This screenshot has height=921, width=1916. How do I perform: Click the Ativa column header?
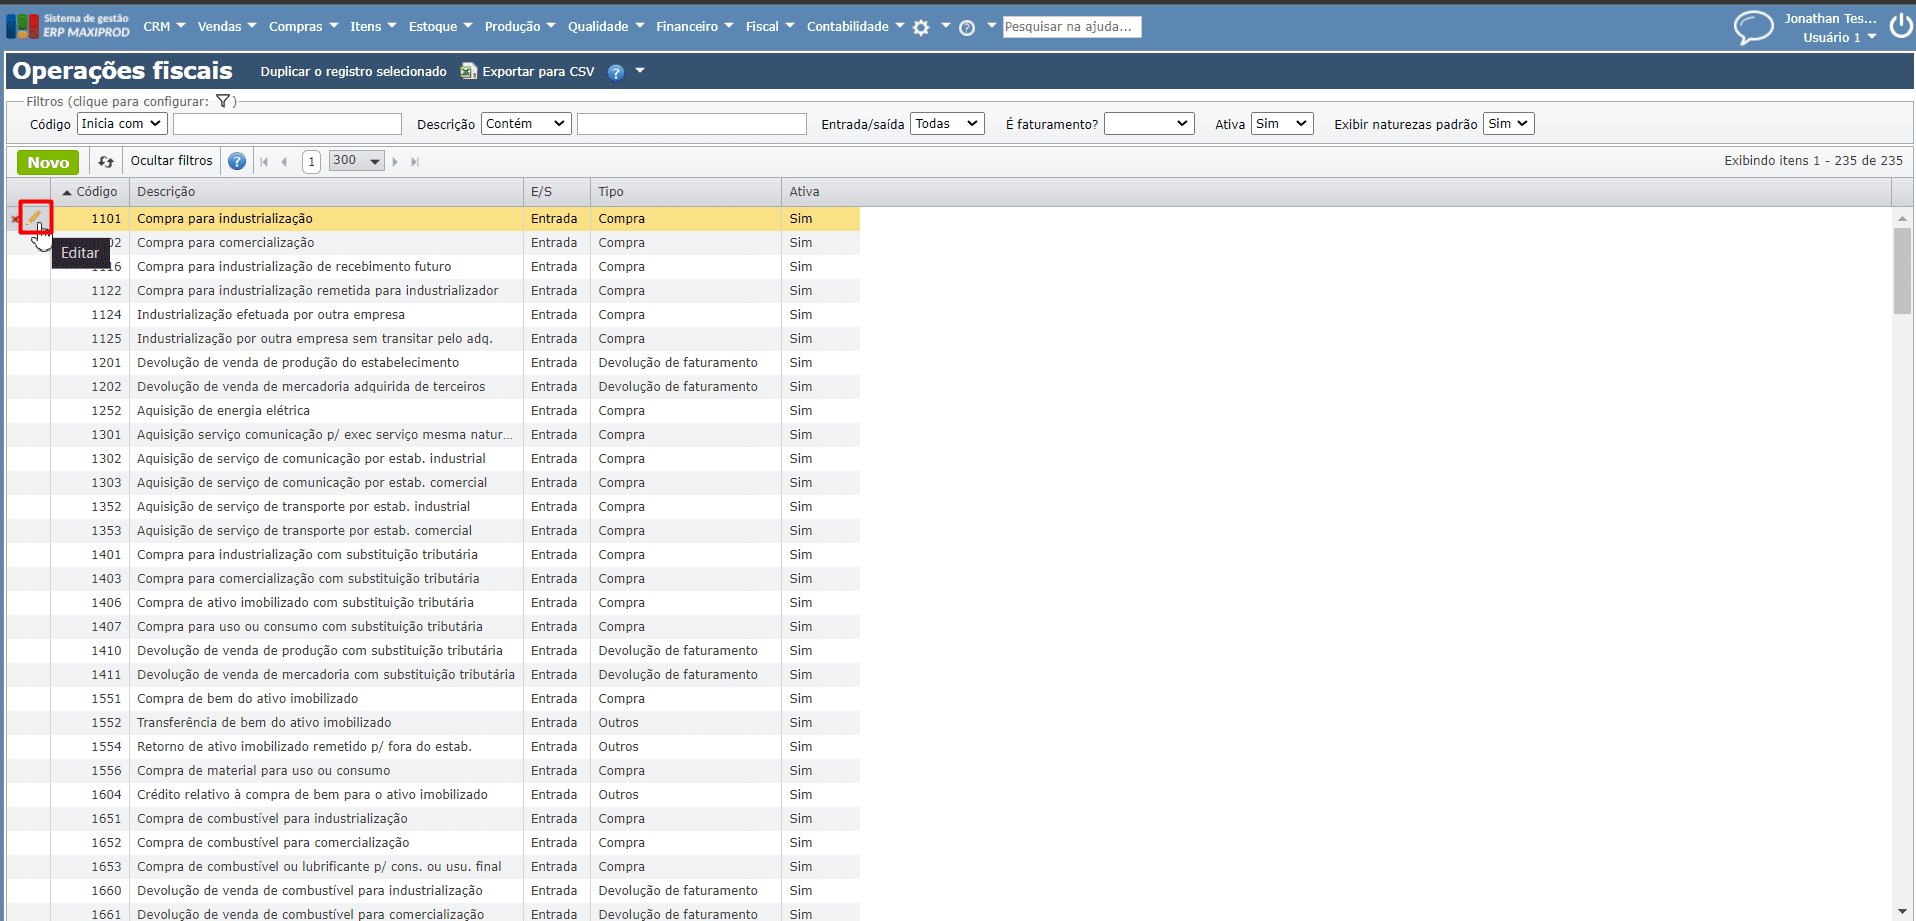click(x=1336, y=192)
